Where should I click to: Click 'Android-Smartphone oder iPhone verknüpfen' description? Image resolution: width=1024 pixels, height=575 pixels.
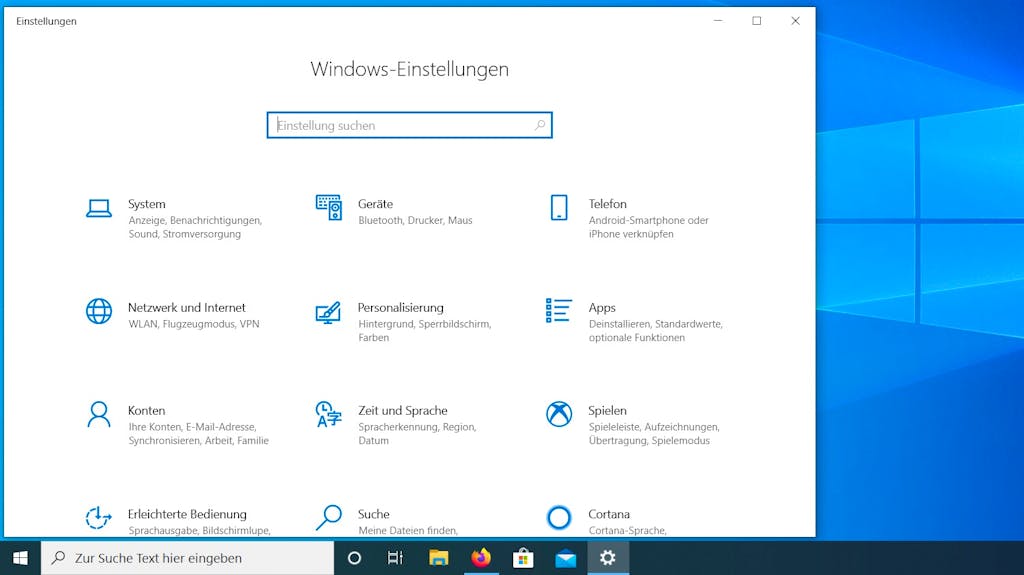point(648,227)
